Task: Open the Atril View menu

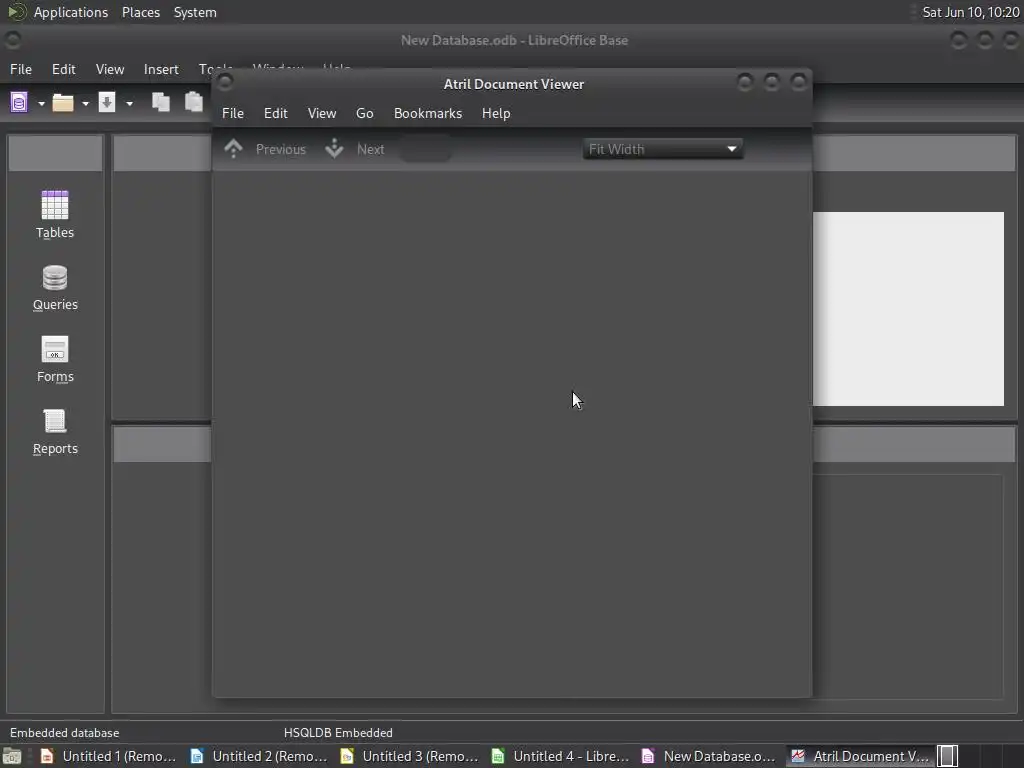Action: click(322, 113)
